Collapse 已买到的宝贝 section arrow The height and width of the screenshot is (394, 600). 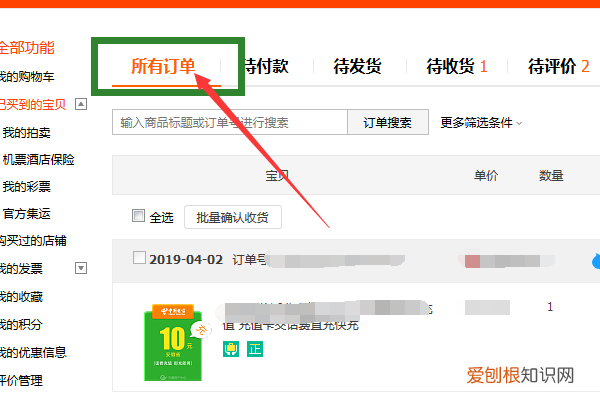point(81,104)
